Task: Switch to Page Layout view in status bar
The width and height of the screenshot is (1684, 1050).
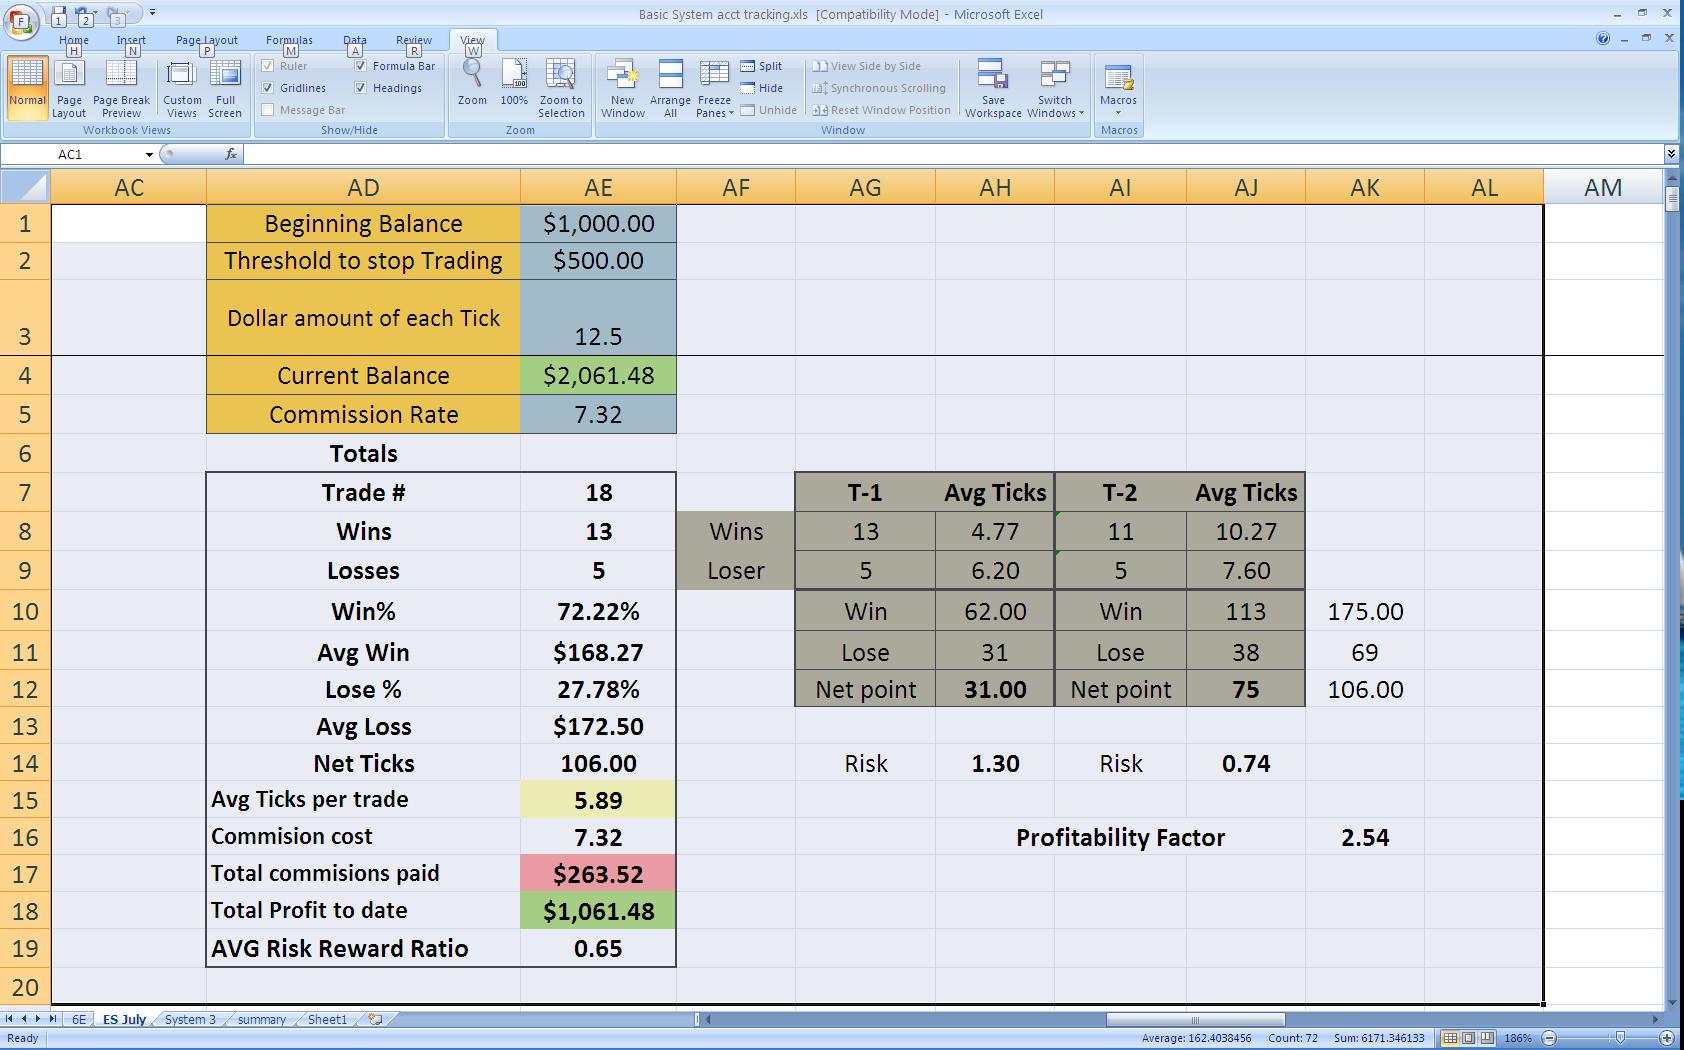Action: click(x=1469, y=1038)
